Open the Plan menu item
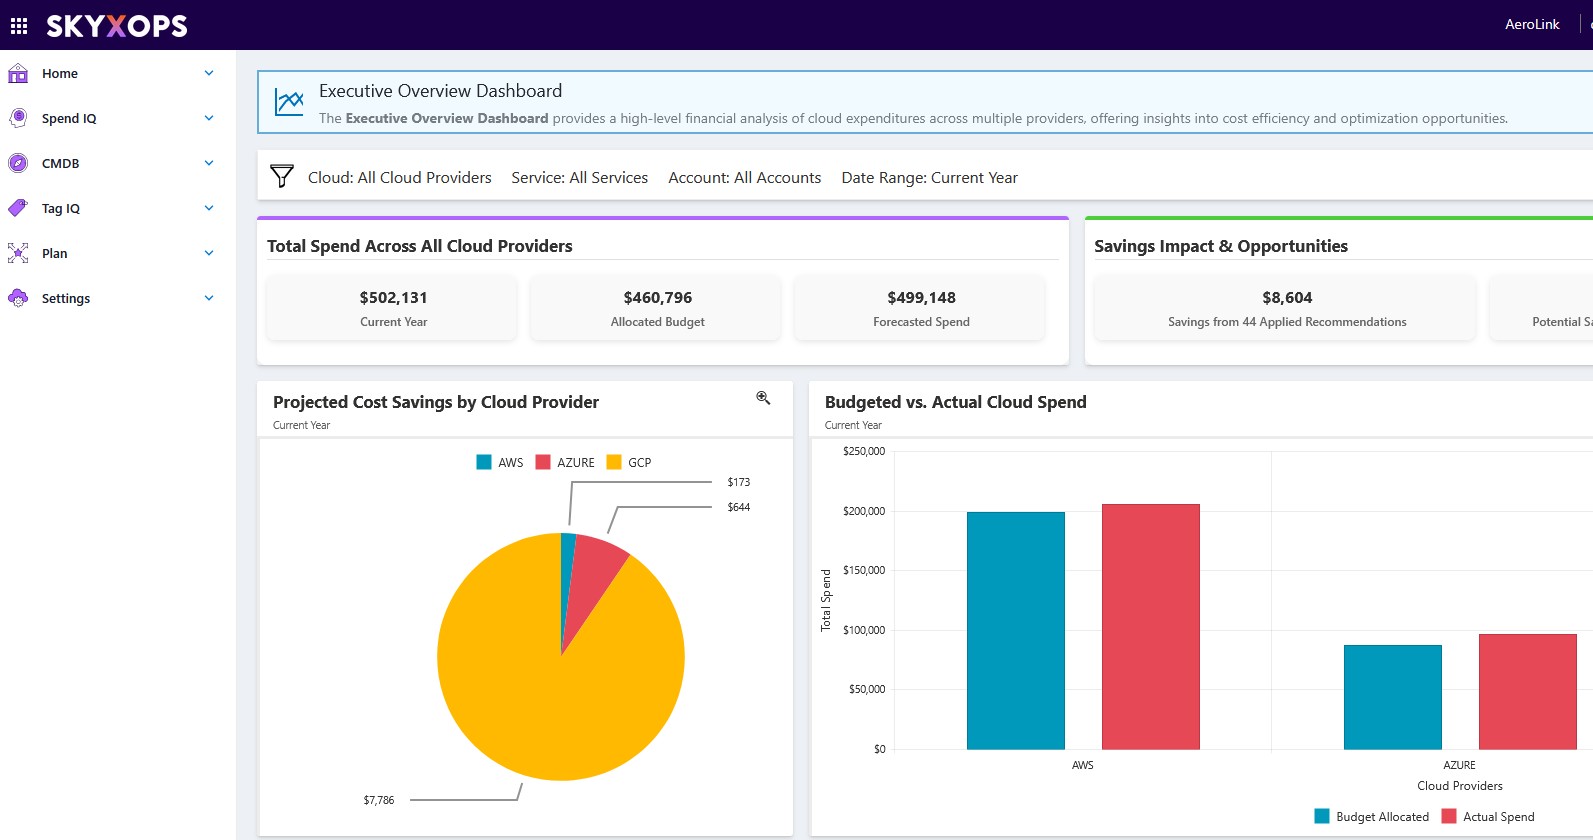This screenshot has width=1593, height=840. [x=55, y=253]
